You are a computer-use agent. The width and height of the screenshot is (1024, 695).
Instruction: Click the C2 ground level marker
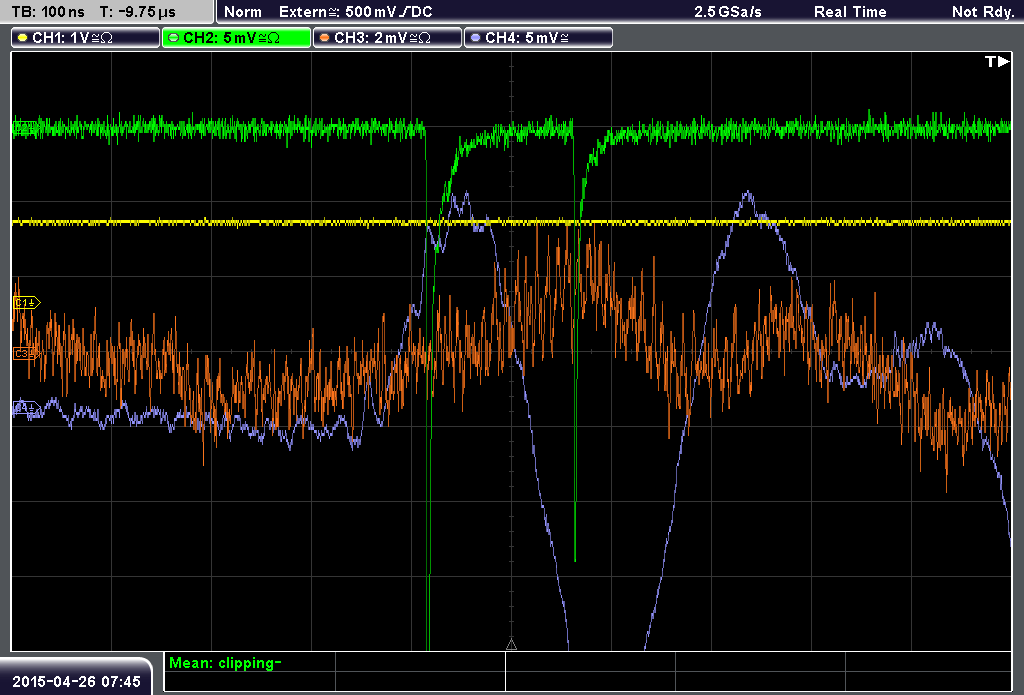pos(25,127)
